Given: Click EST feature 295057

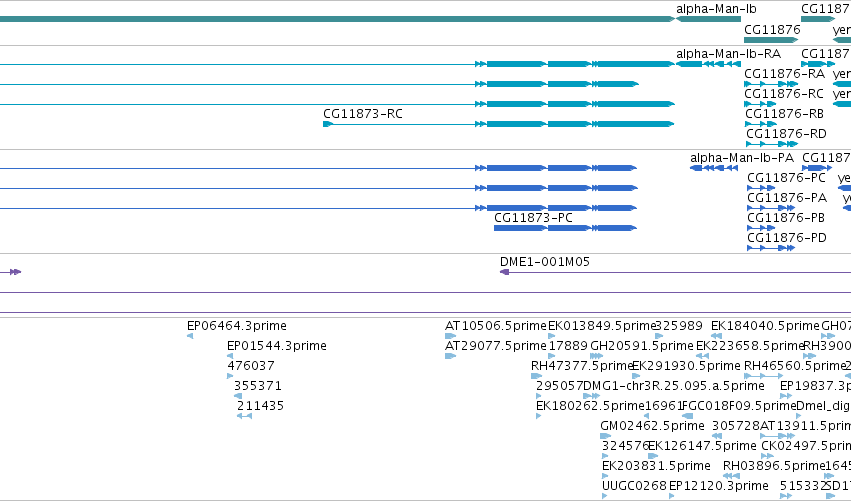Looking at the screenshot, I should 538,396.
